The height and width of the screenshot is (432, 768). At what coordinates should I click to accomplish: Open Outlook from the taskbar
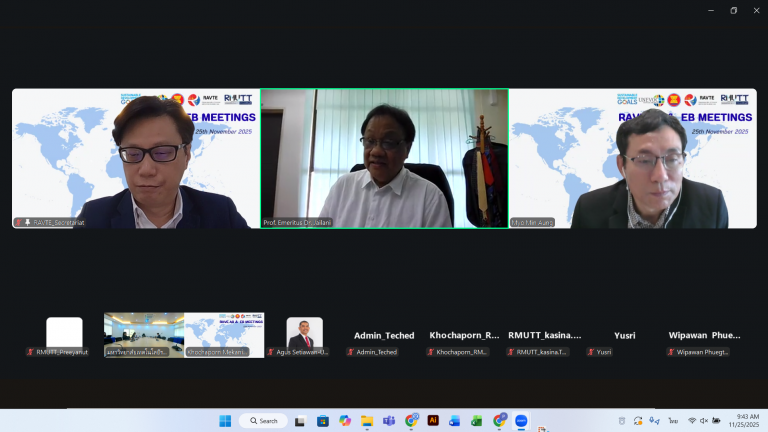pyautogui.click(x=455, y=421)
